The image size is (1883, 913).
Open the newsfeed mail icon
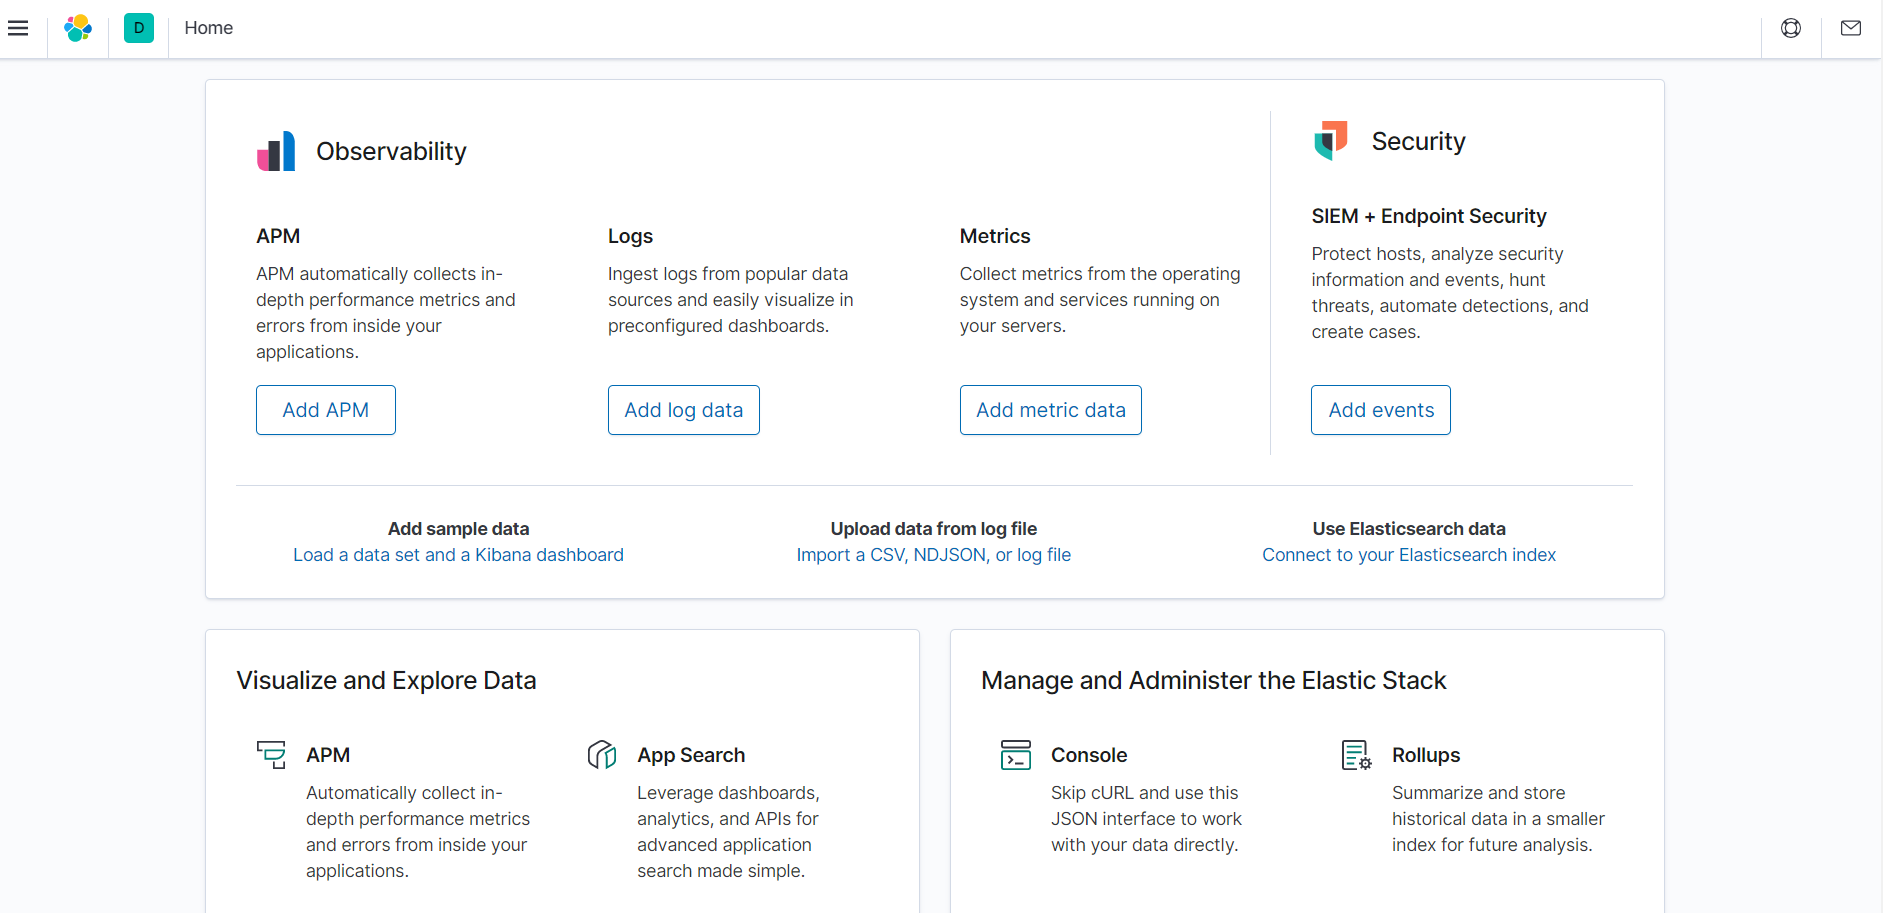pos(1851,28)
